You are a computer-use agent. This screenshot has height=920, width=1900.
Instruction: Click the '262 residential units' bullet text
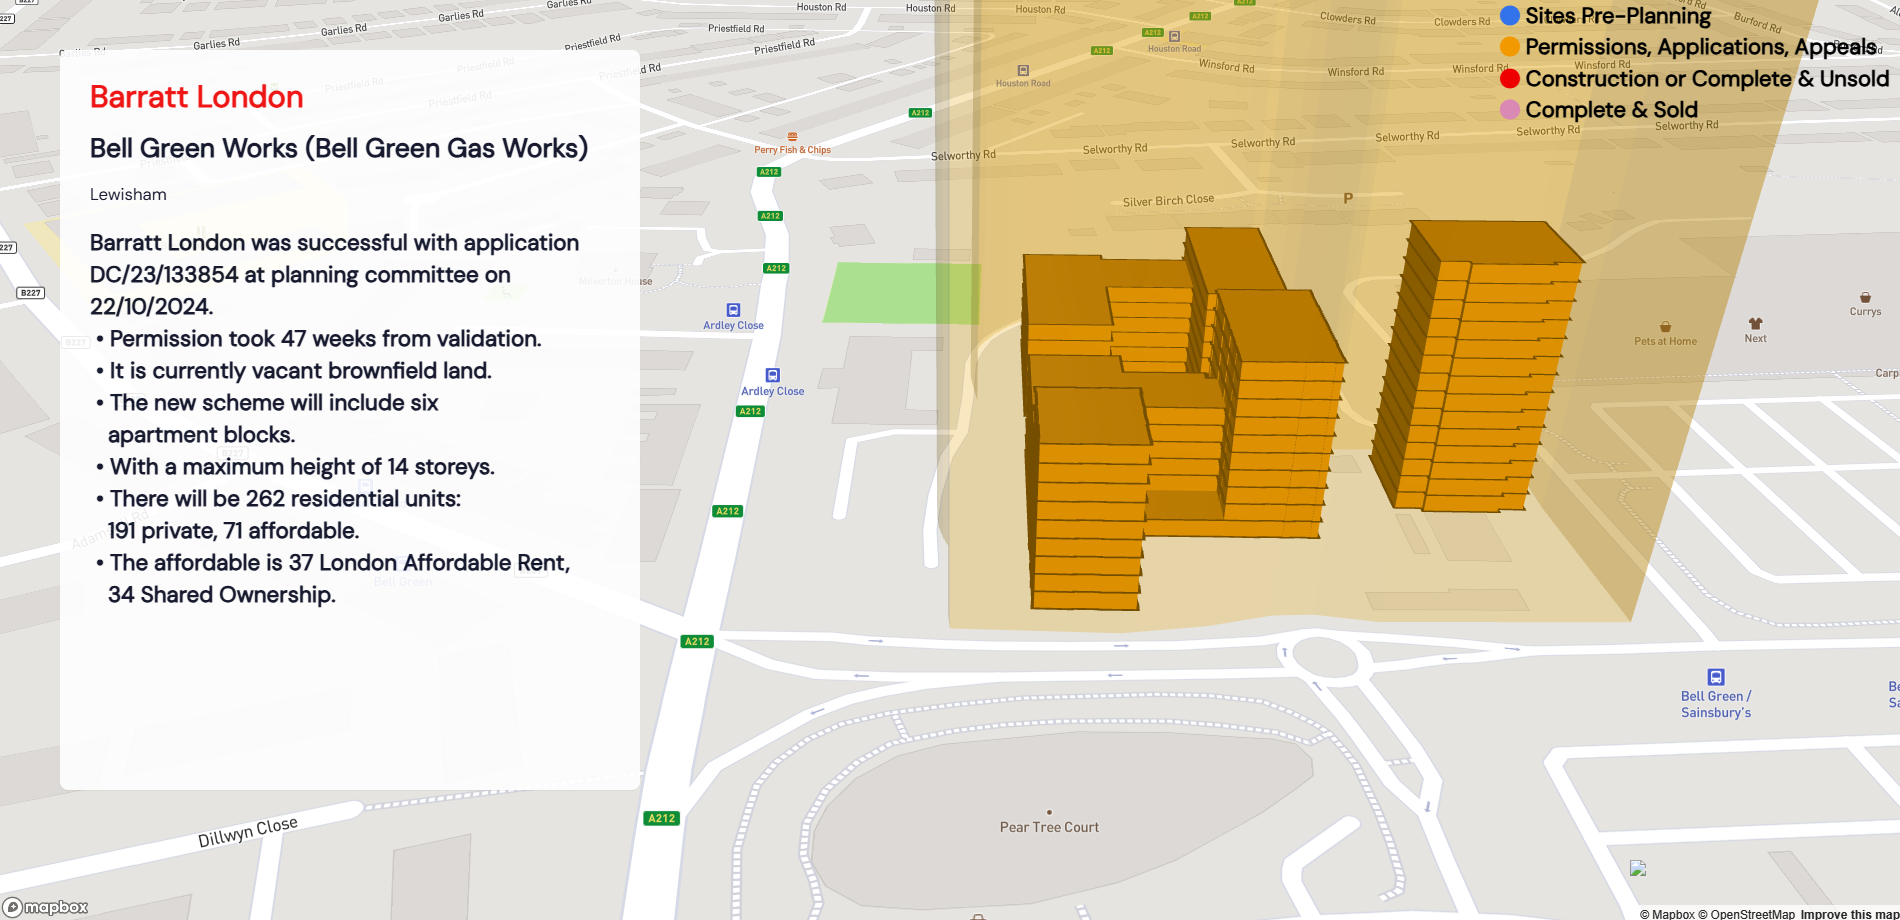click(x=285, y=499)
